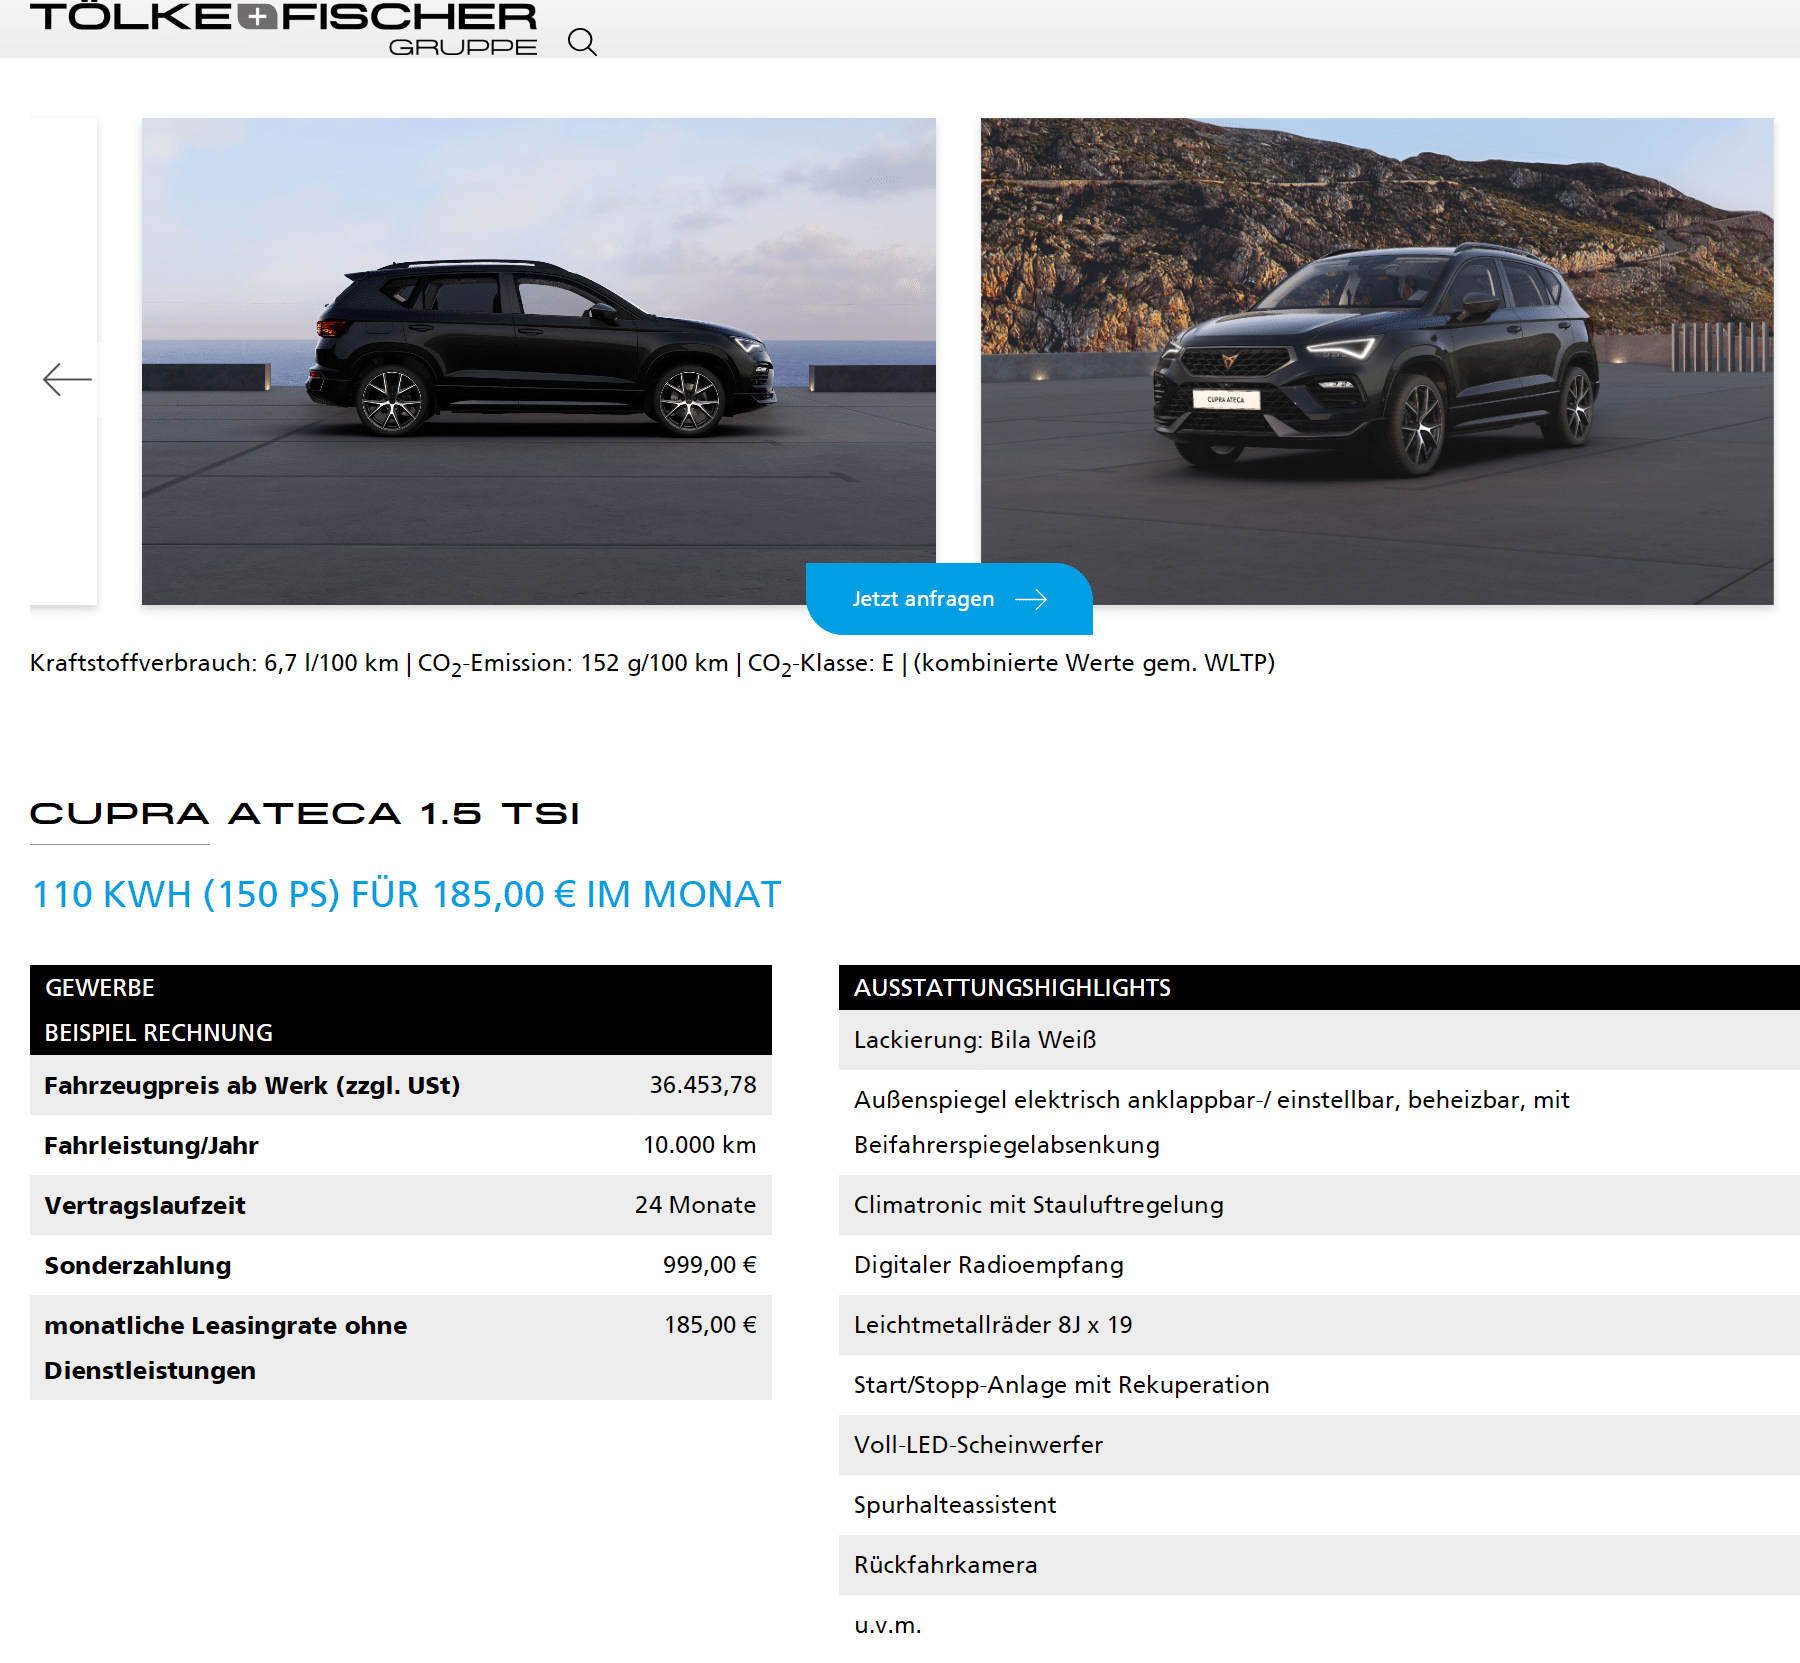
Task: Click the Spurhalteassistent row
Action: (x=1319, y=1505)
